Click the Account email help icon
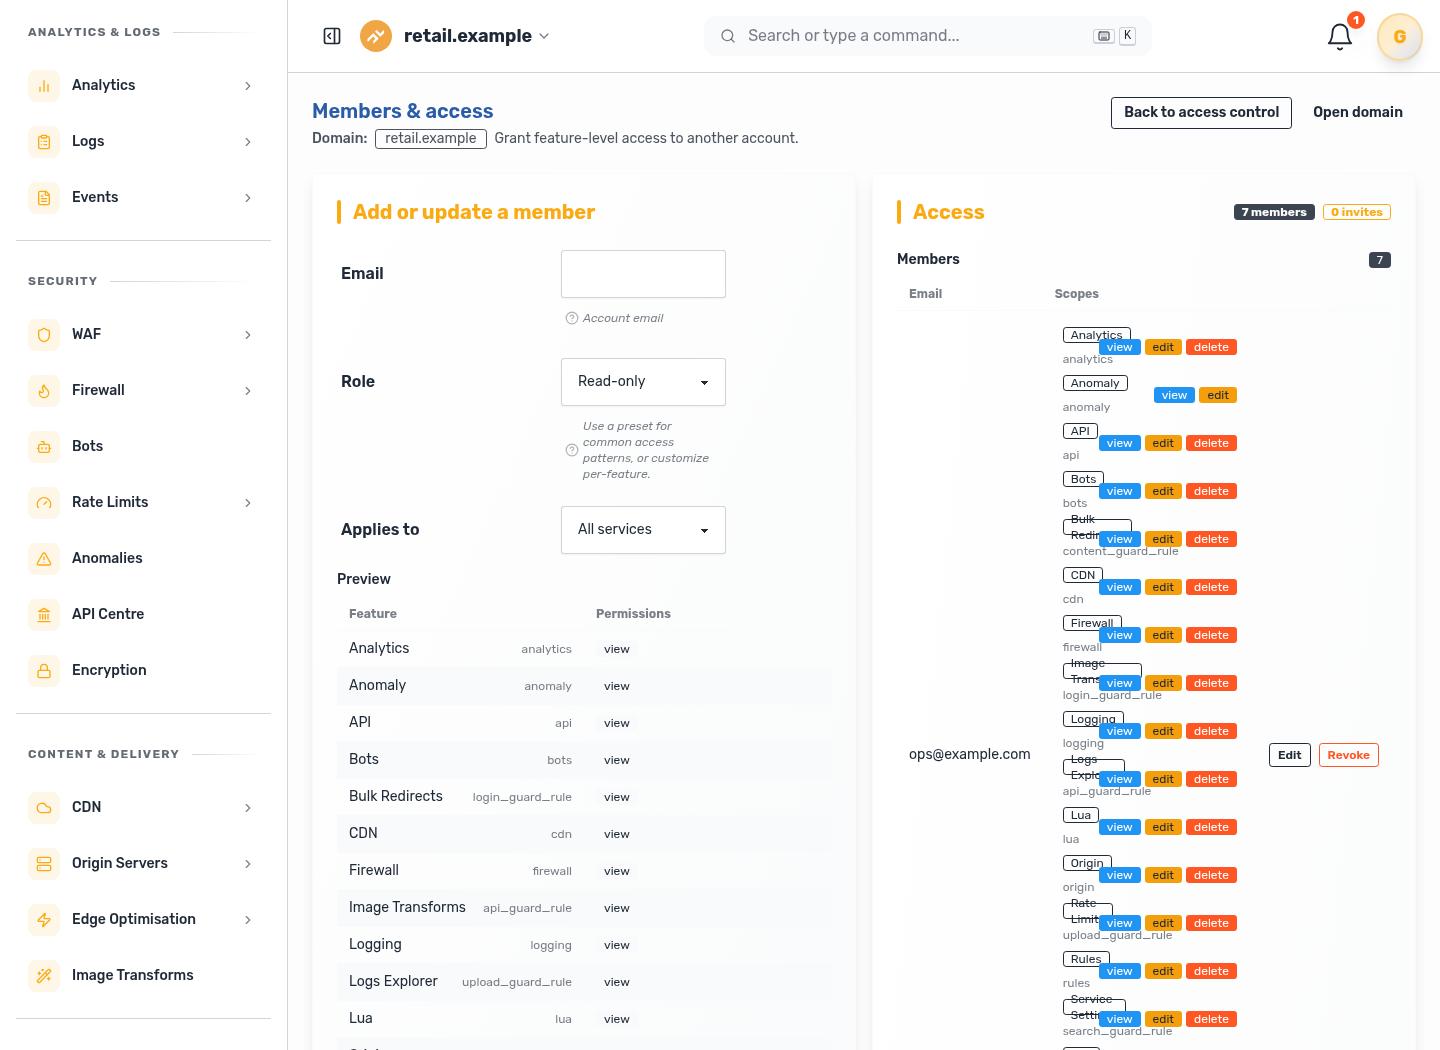1440x1050 pixels. click(x=572, y=318)
